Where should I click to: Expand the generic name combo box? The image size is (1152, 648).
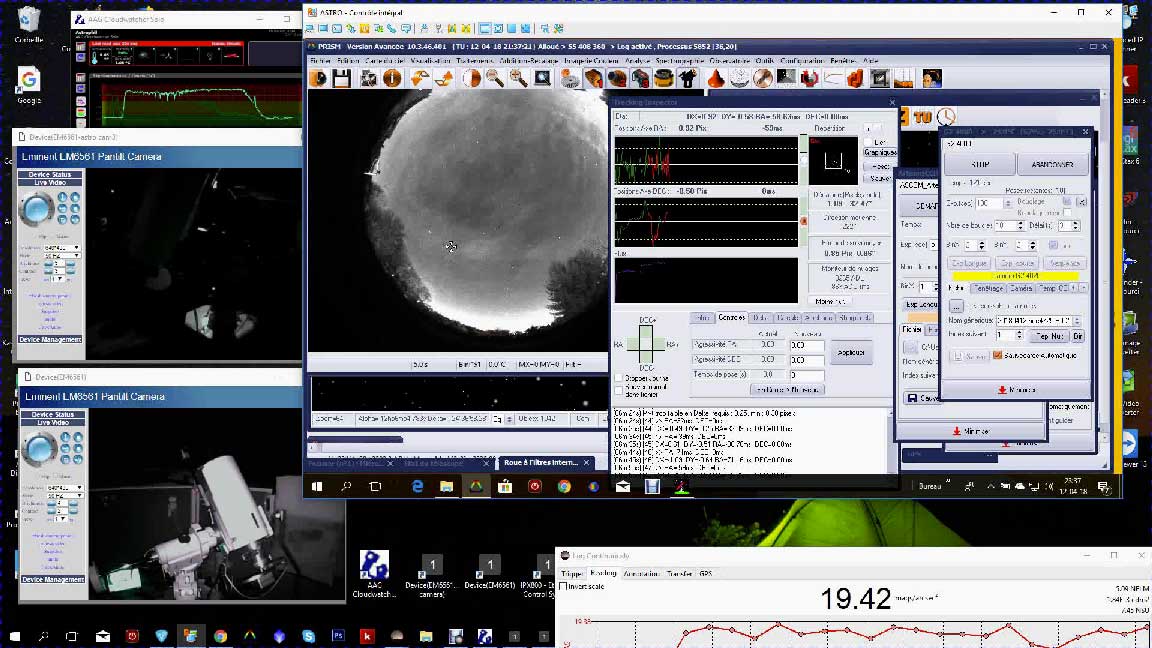pyautogui.click(x=1078, y=319)
